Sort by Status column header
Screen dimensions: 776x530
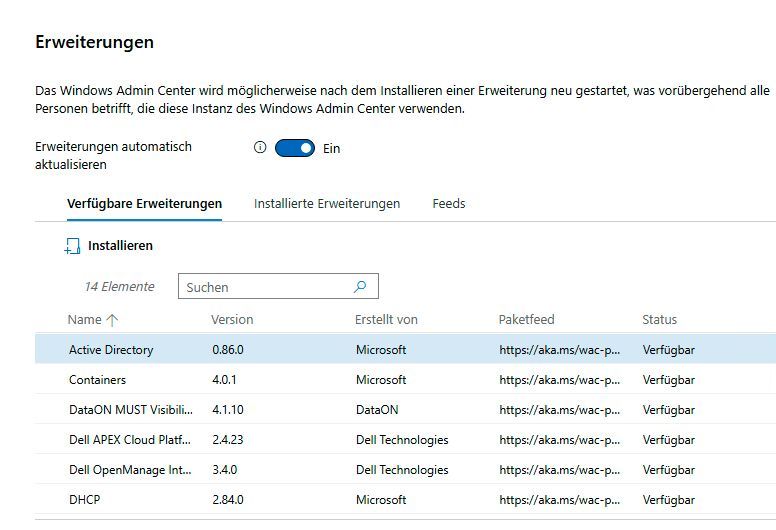(659, 320)
